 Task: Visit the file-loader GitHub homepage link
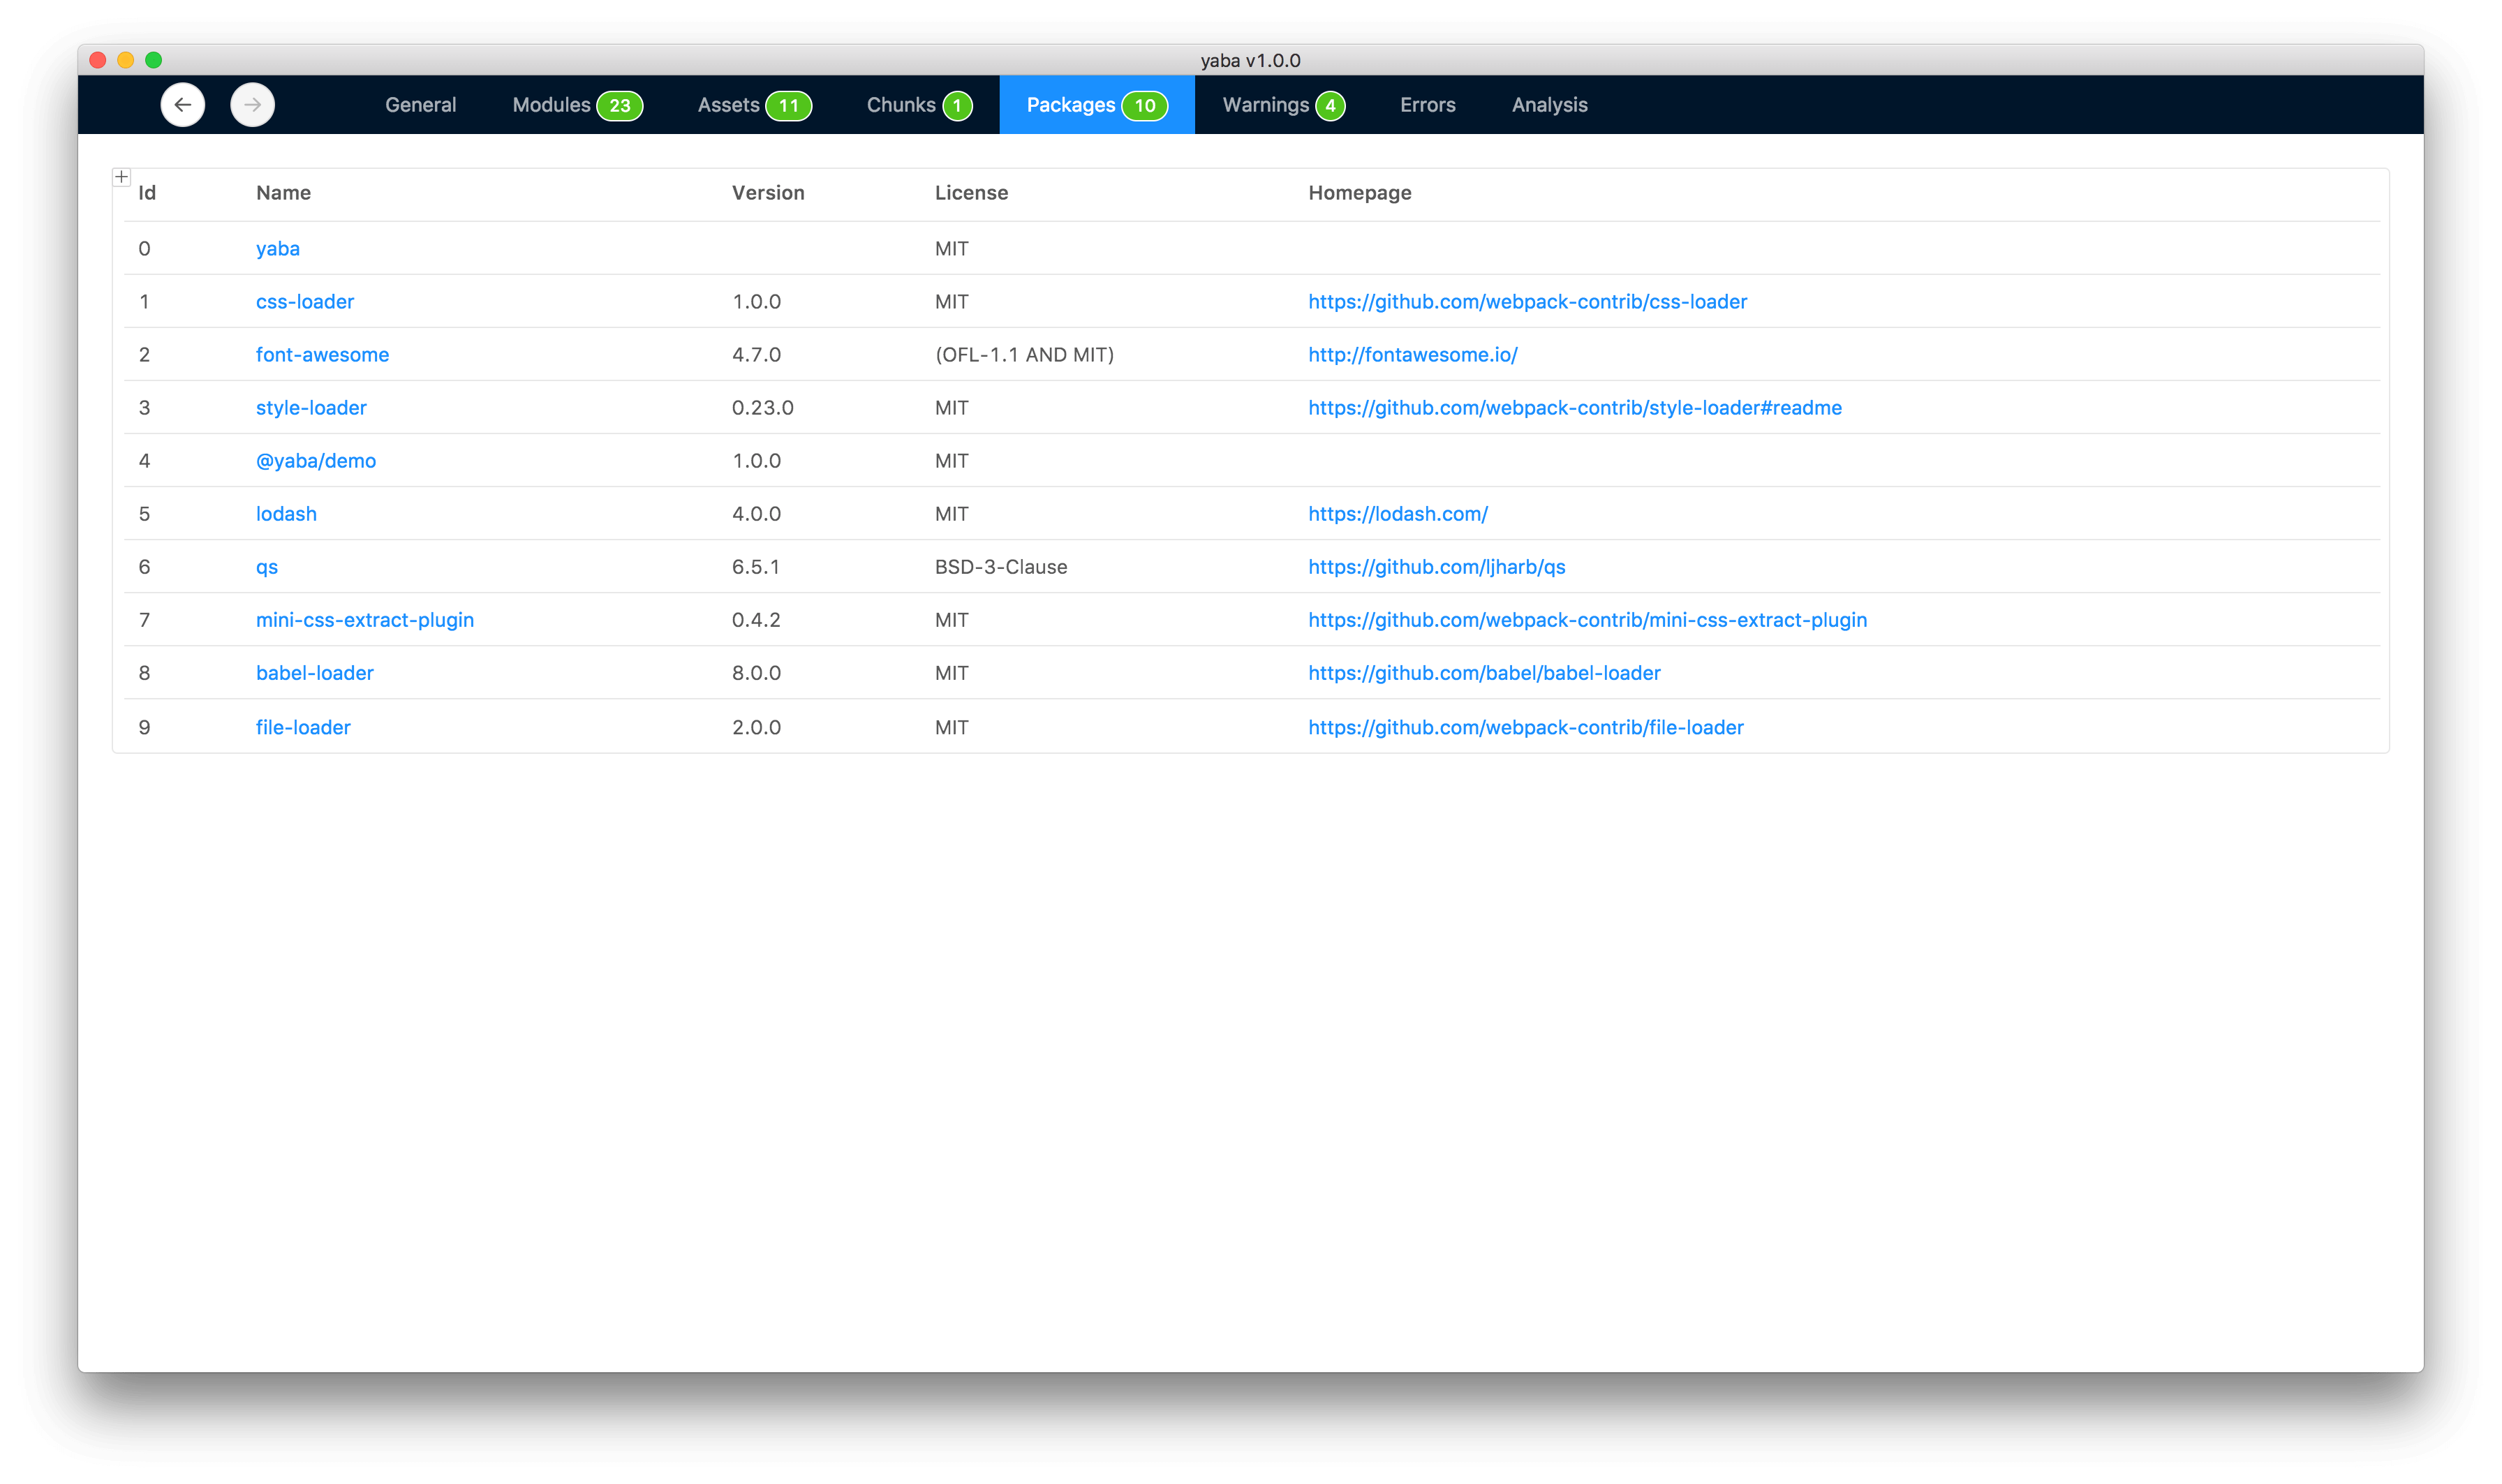1526,727
